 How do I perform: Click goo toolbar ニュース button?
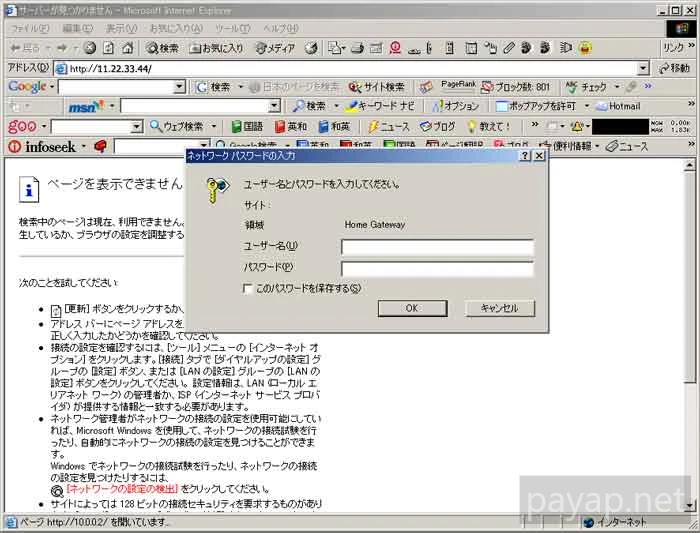tap(388, 127)
